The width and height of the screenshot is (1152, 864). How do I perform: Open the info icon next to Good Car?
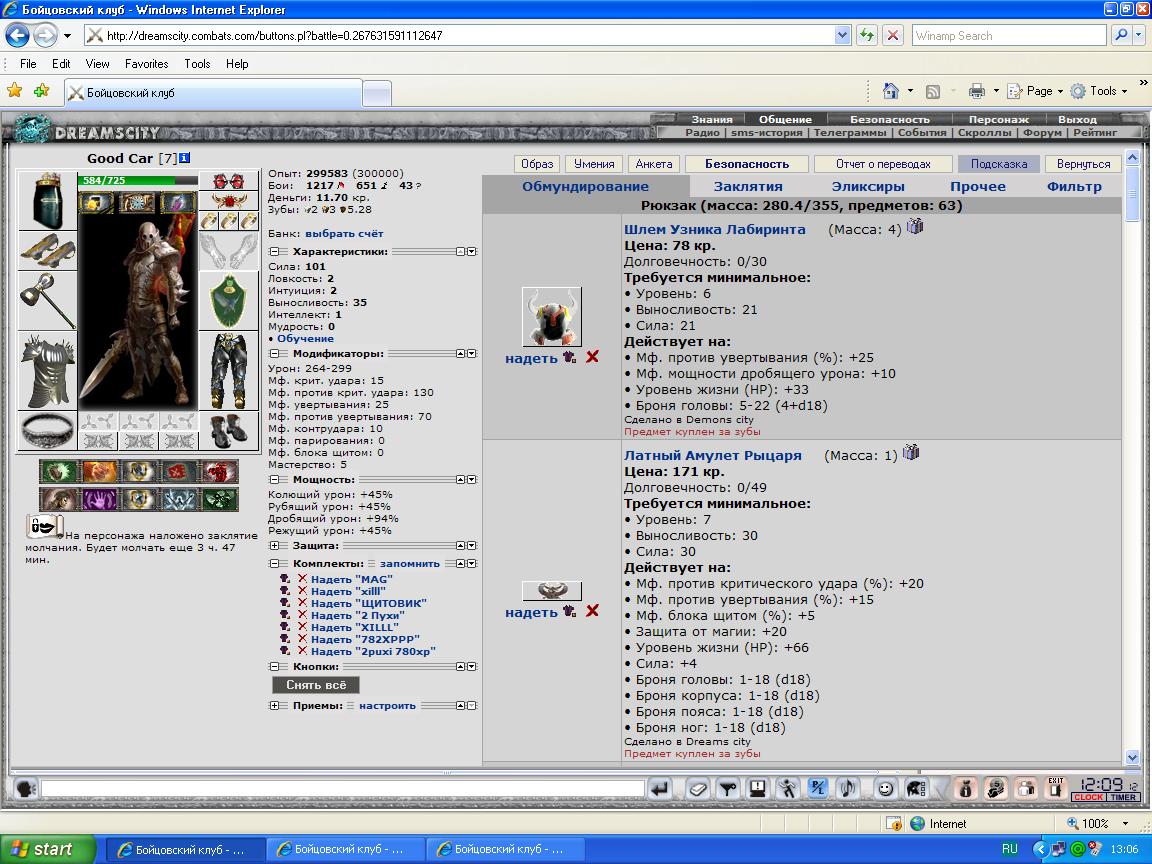[x=184, y=158]
